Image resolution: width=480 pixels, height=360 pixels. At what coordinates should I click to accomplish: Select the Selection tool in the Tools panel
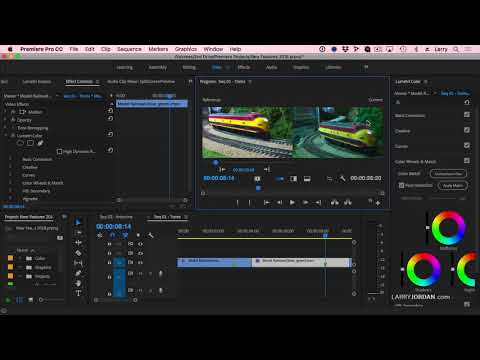coord(78,222)
